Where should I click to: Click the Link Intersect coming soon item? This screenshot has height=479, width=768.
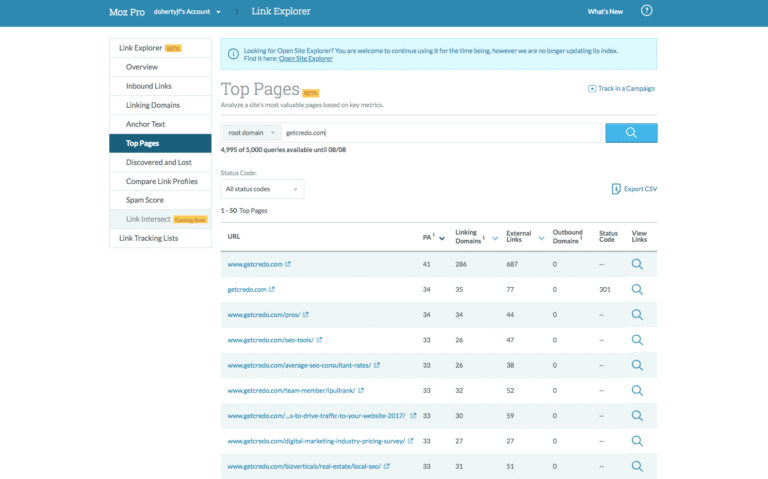point(160,219)
